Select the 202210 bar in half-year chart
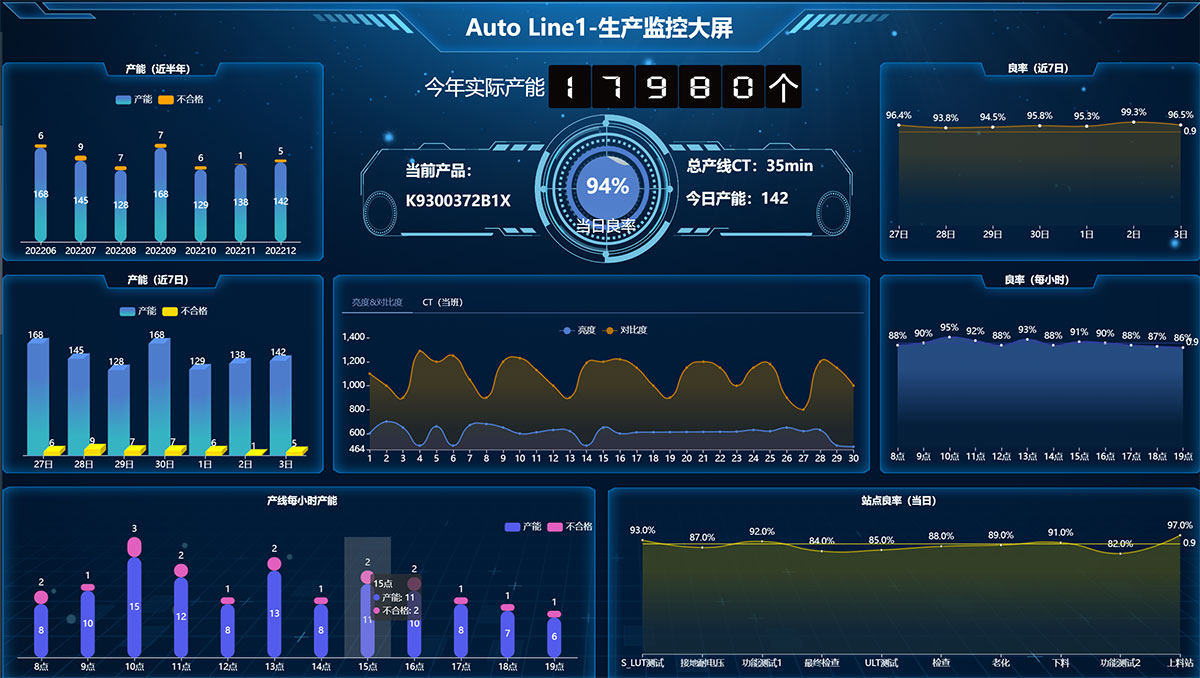Image resolution: width=1200 pixels, height=678 pixels. (x=201, y=205)
